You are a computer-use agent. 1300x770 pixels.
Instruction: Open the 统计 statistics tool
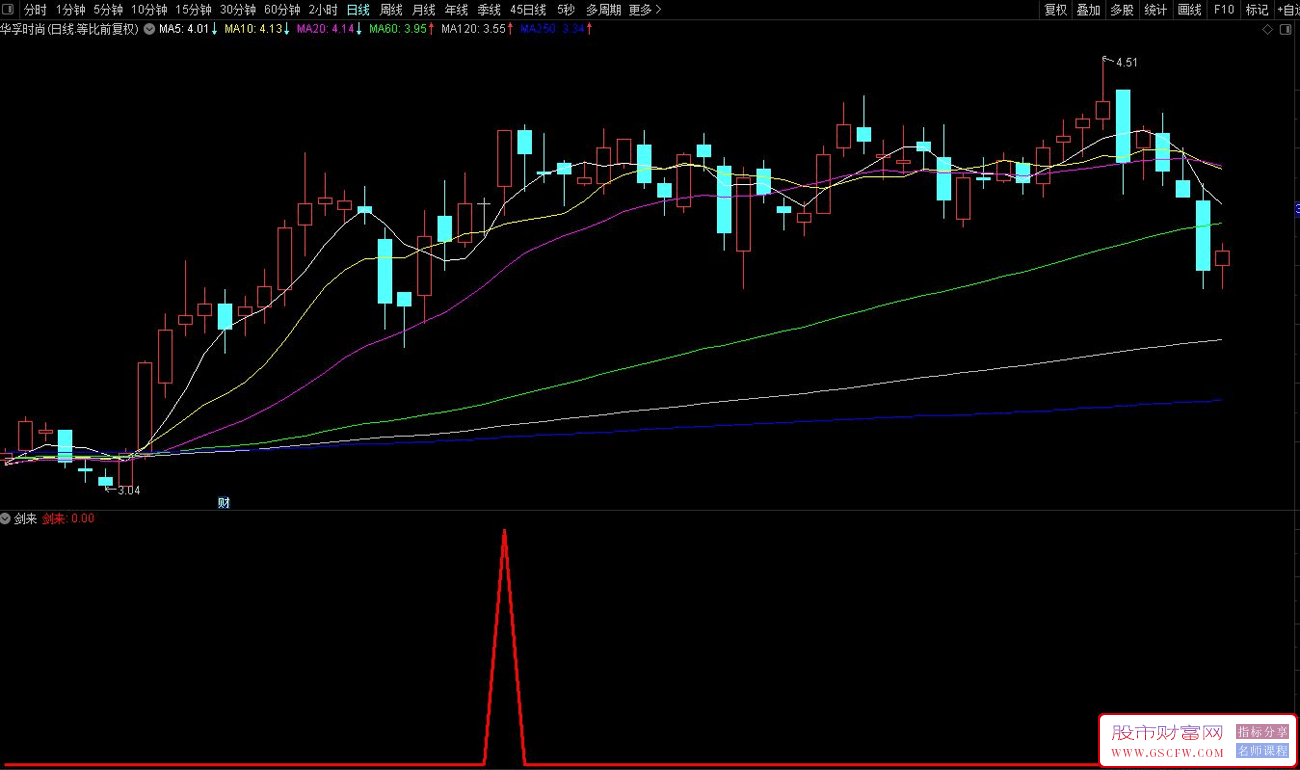tap(1155, 10)
